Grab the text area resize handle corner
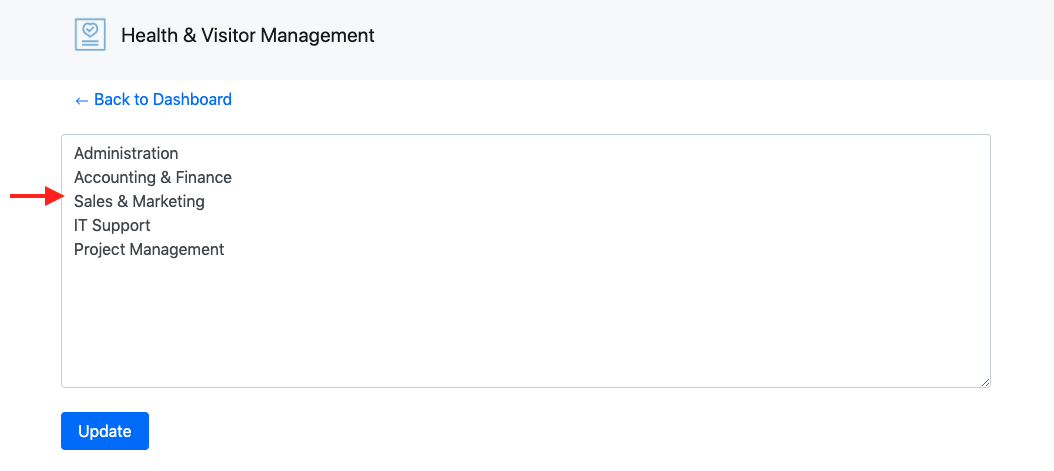The image size is (1054, 471). [x=985, y=382]
